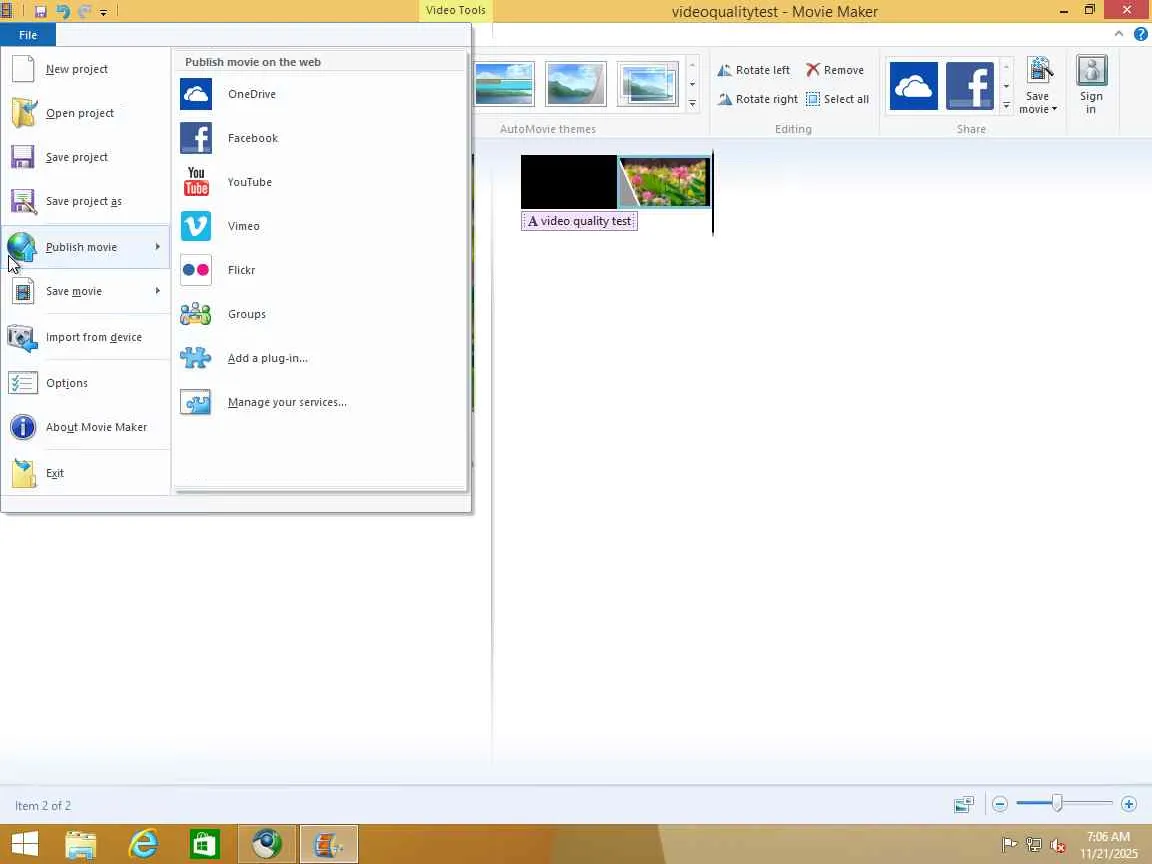Select New project in File menu
The image size is (1152, 864).
pos(85,69)
